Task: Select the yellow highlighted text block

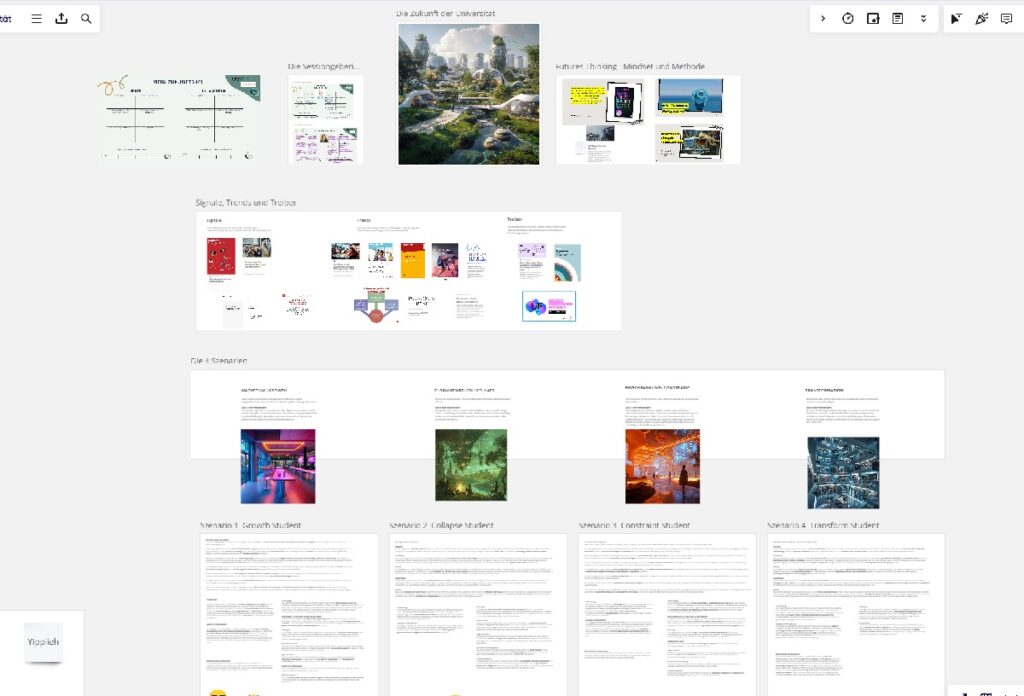Action: click(587, 95)
